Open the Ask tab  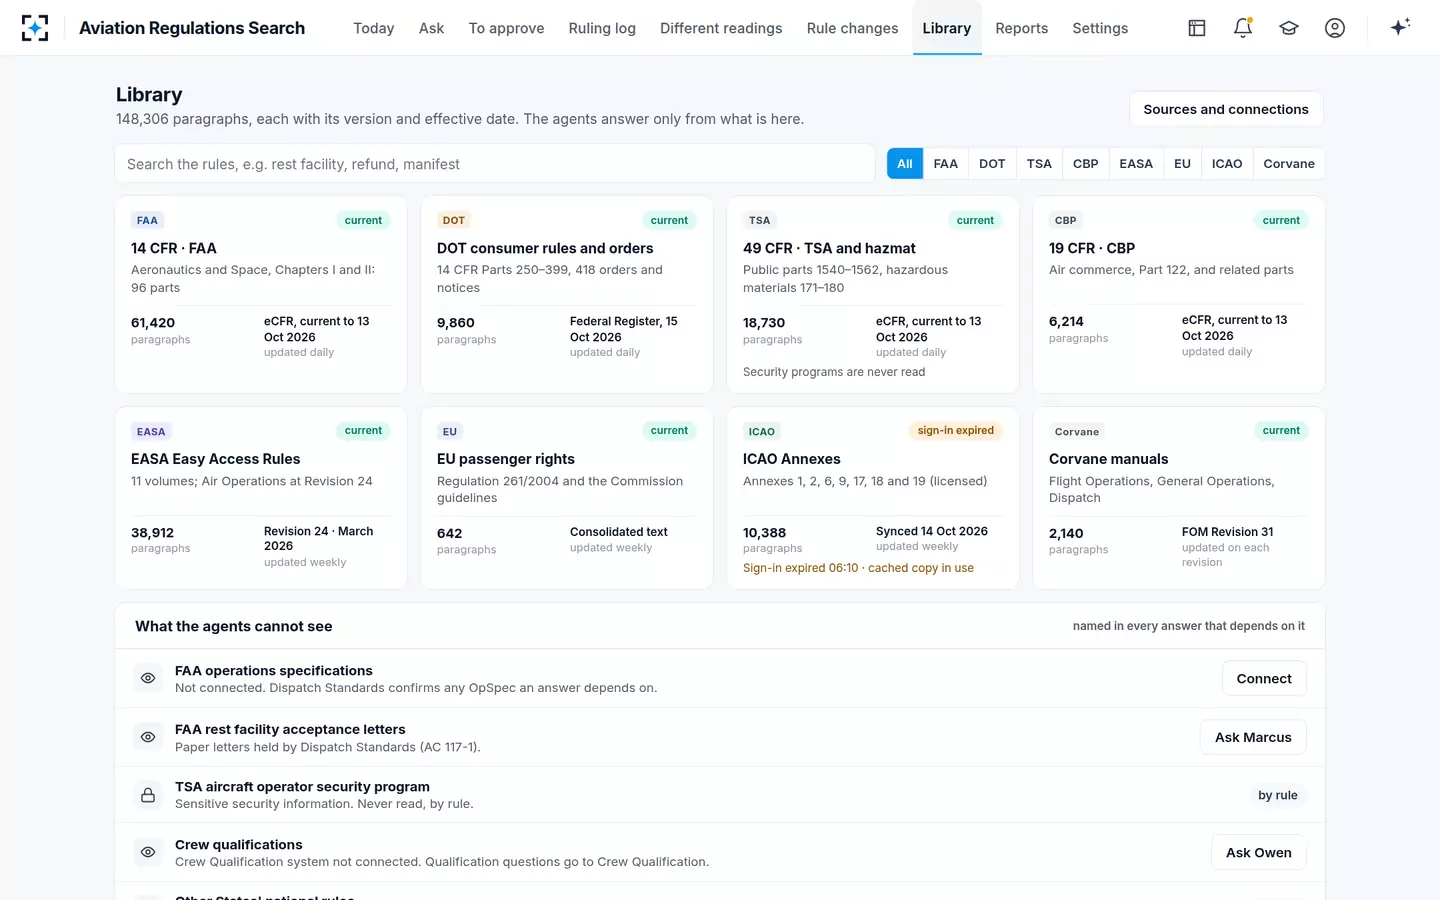click(x=431, y=28)
